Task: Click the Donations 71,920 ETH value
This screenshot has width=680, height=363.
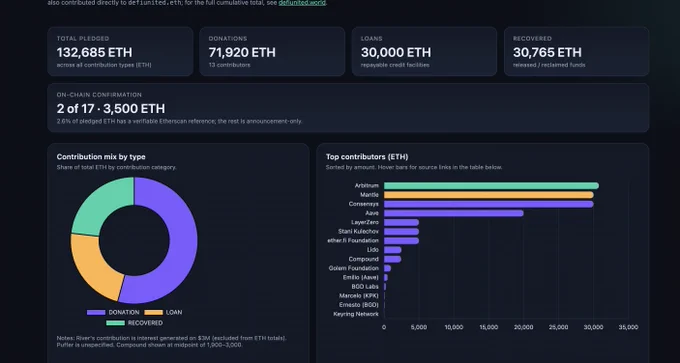Action: point(242,52)
